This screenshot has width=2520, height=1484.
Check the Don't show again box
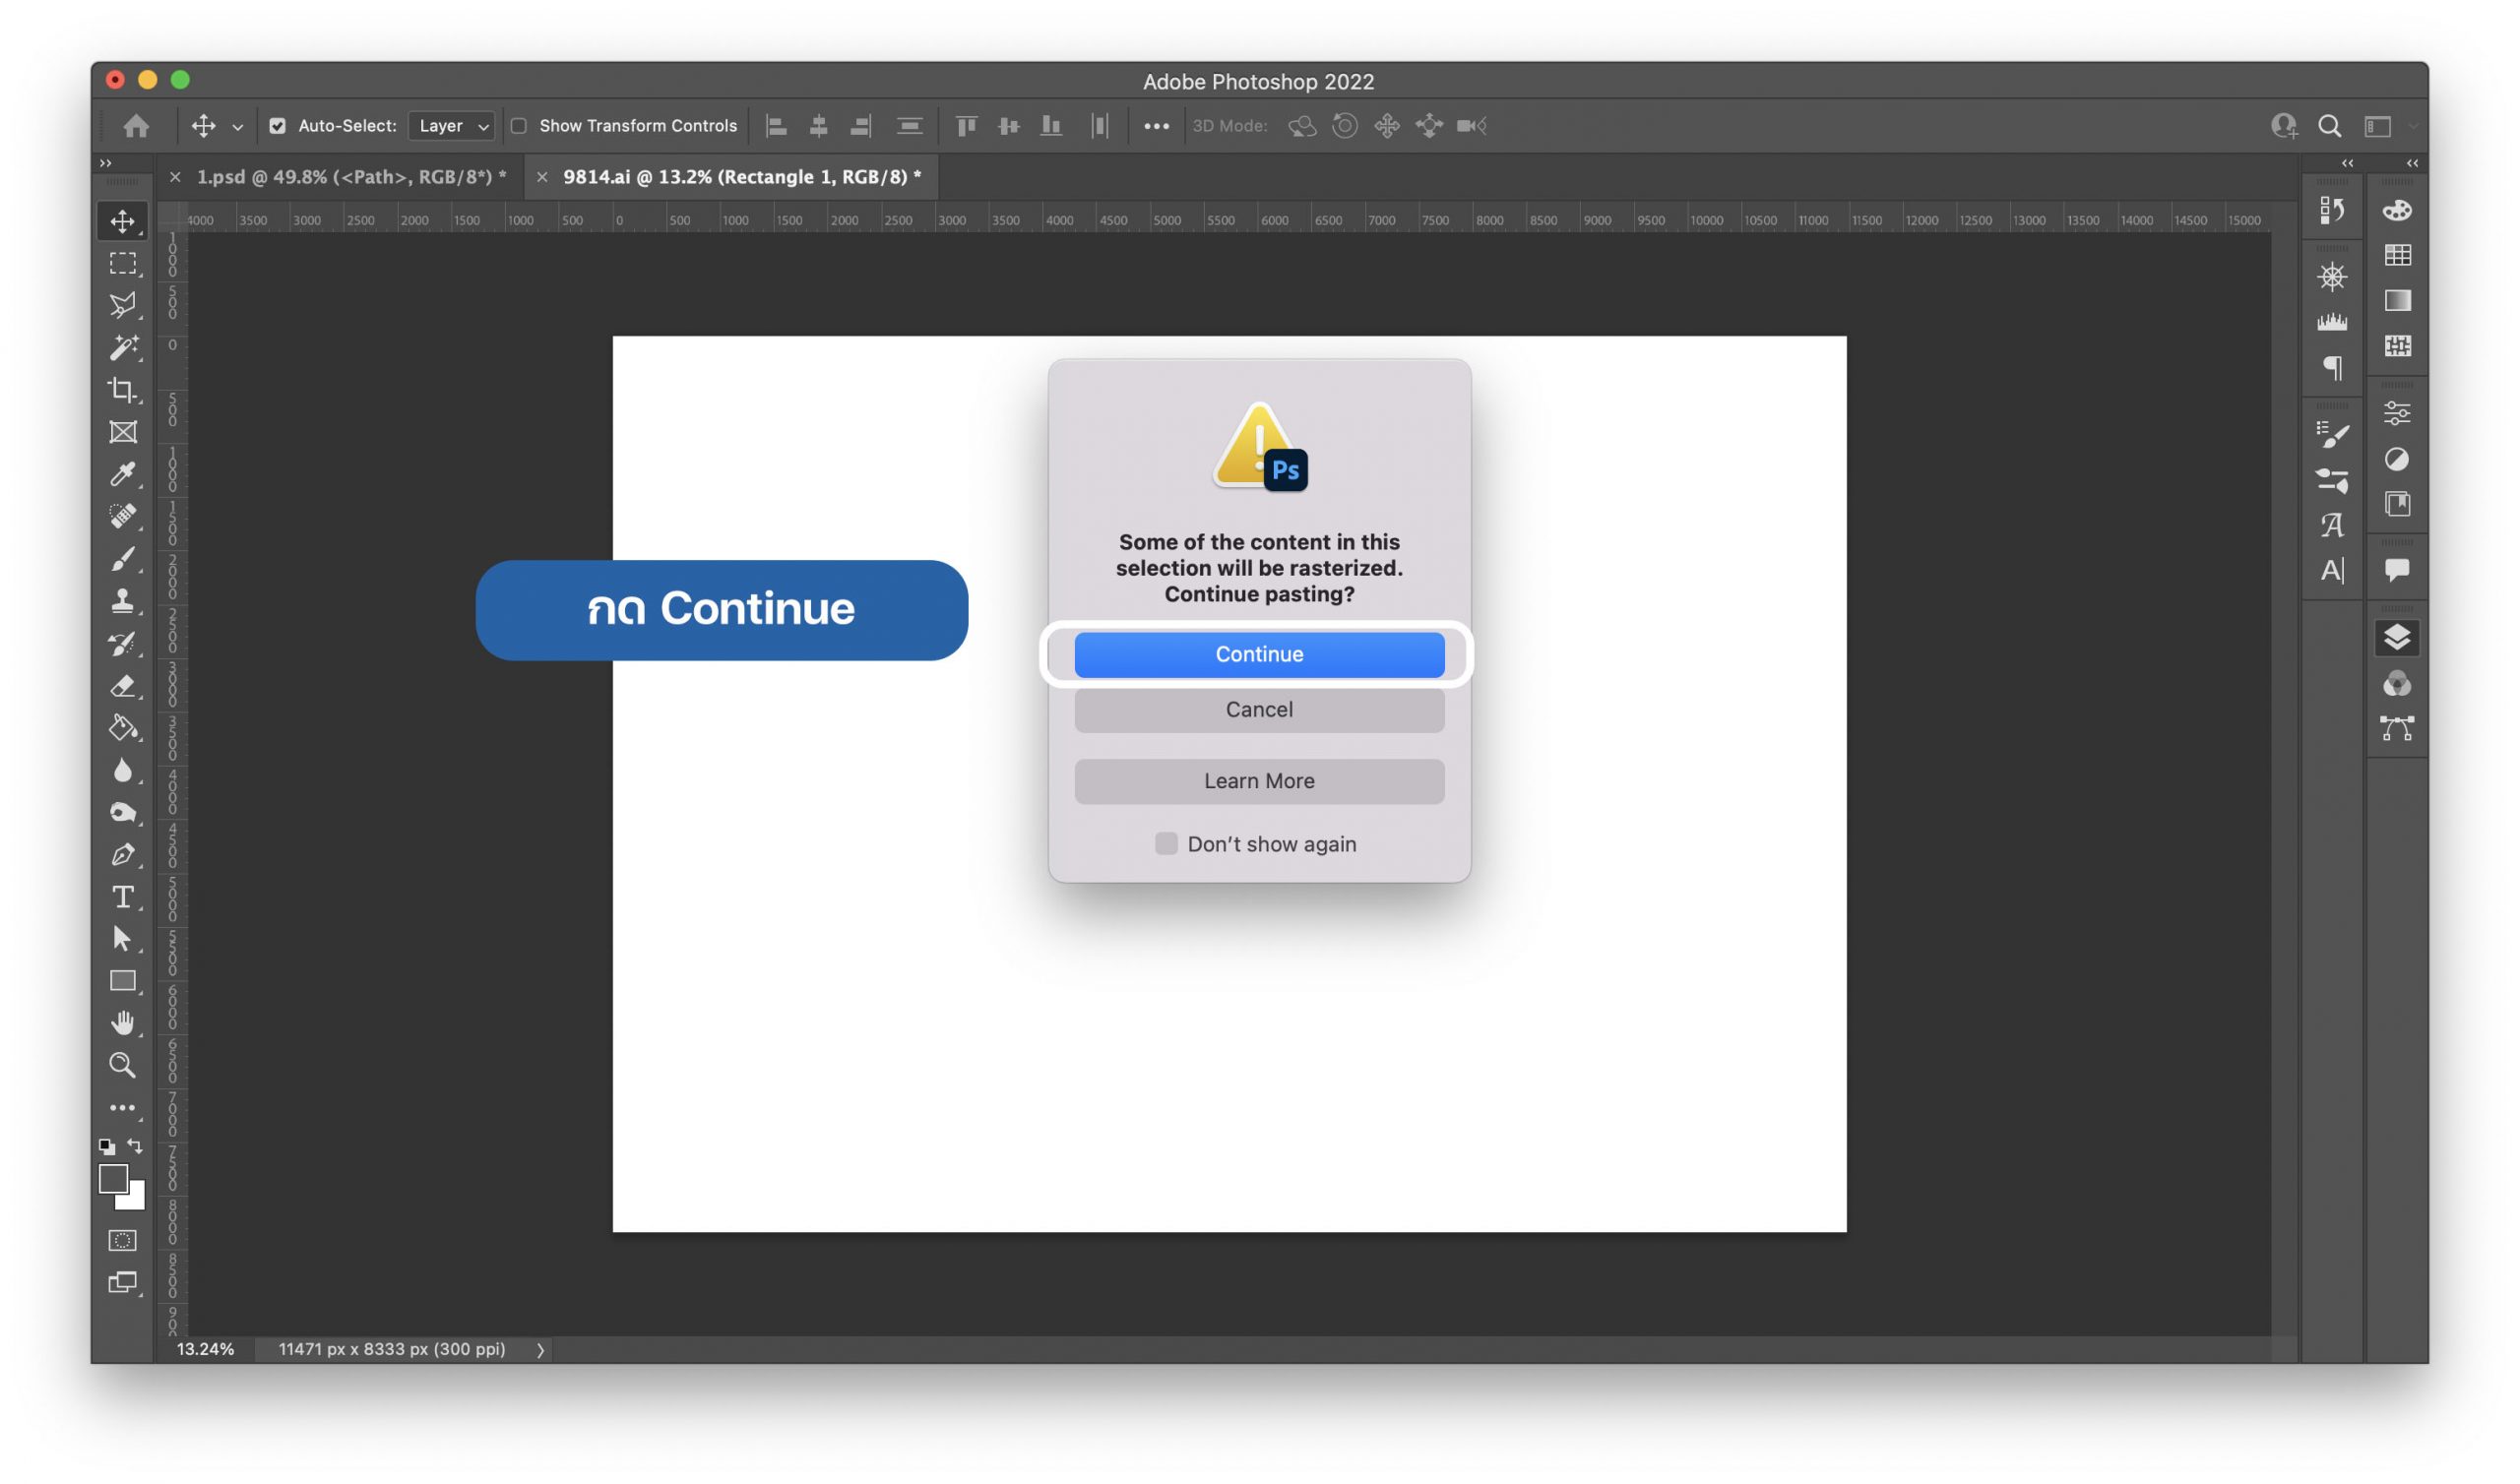point(1165,843)
